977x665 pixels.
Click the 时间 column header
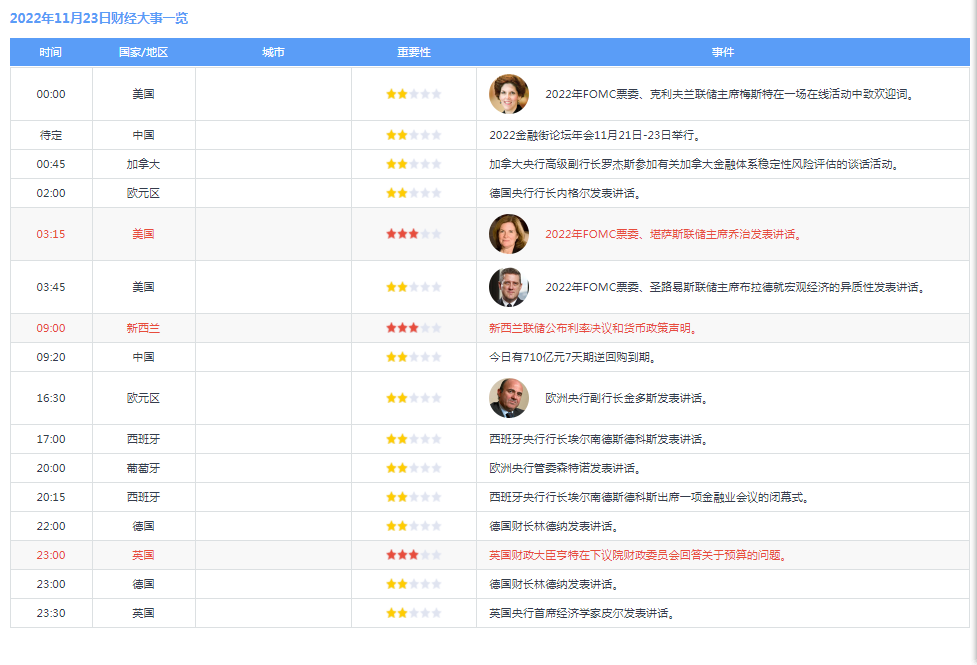51,52
